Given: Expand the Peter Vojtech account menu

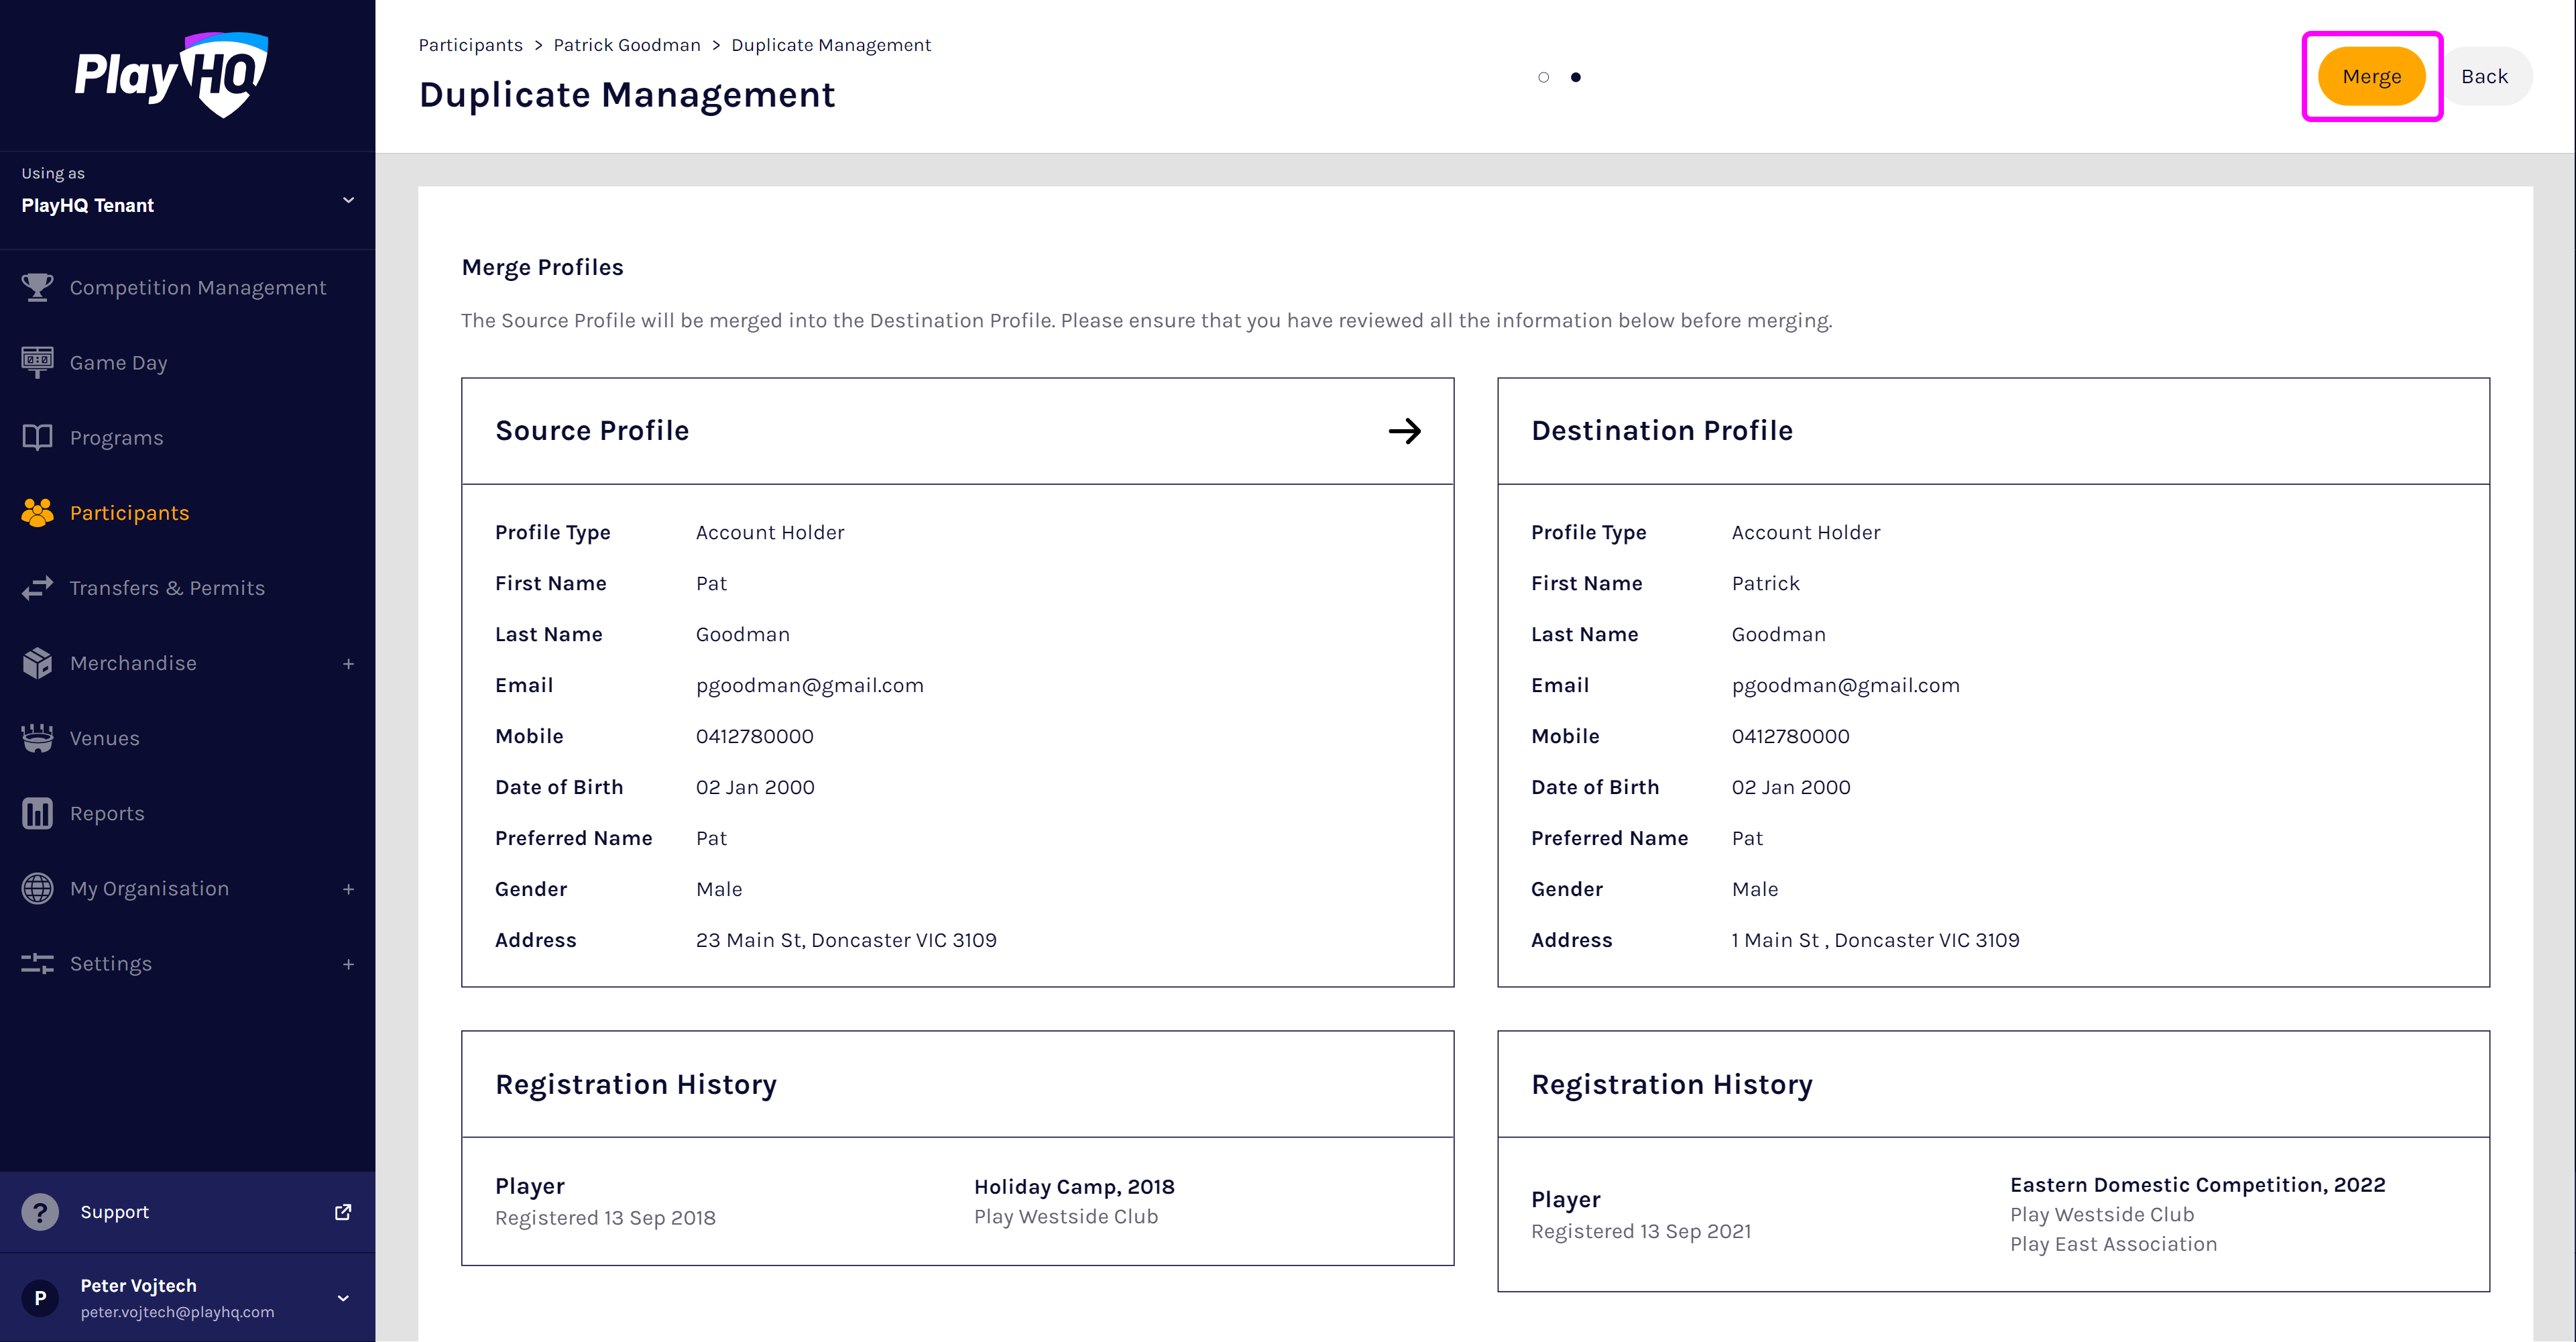Looking at the screenshot, I should tap(343, 1297).
